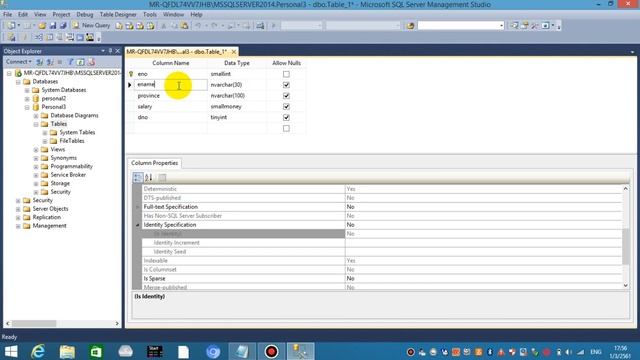640x360 pixels.
Task: Click the Save All icon in toolbar
Action: click(x=63, y=26)
